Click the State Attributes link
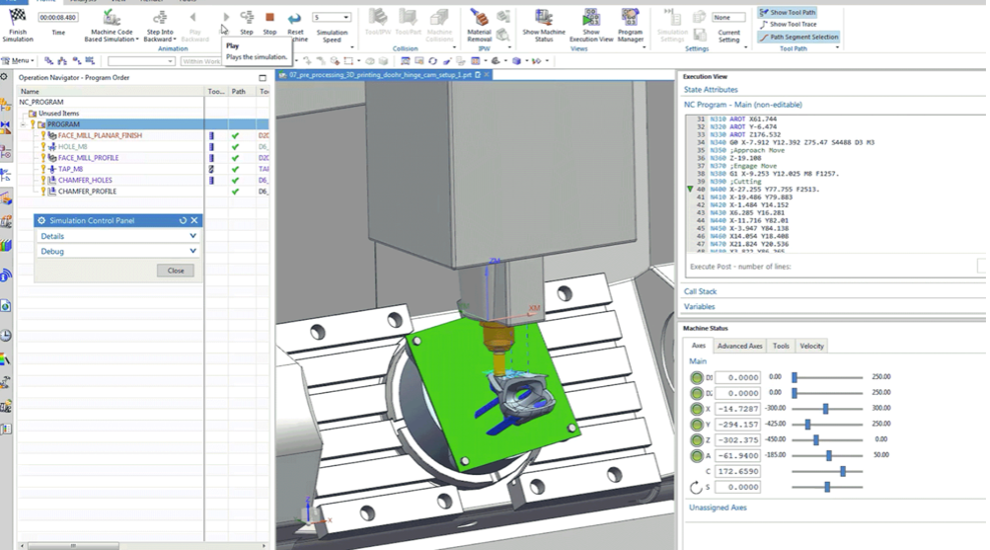Screen dimensions: 990x550 point(710,90)
